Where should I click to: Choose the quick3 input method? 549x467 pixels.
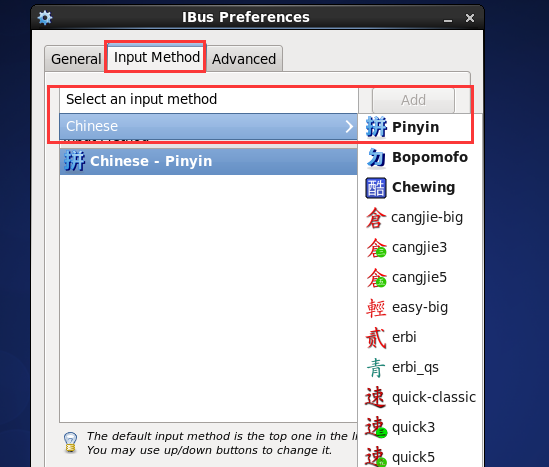pos(419,427)
